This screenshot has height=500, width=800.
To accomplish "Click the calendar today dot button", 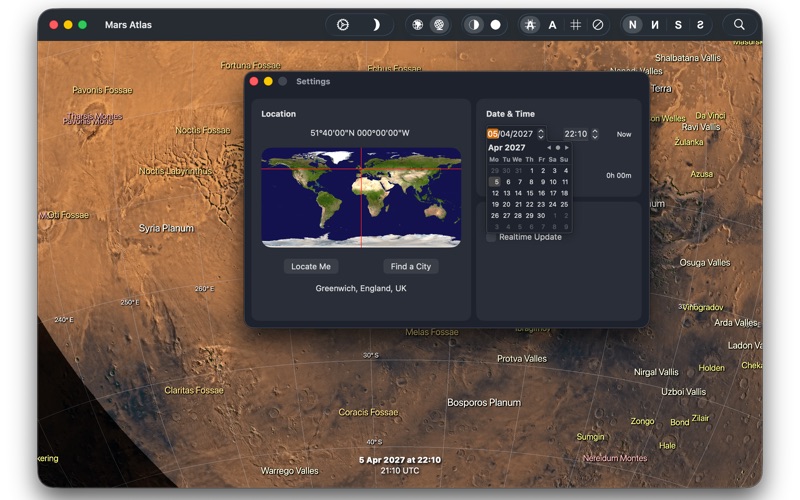I will (x=558, y=147).
